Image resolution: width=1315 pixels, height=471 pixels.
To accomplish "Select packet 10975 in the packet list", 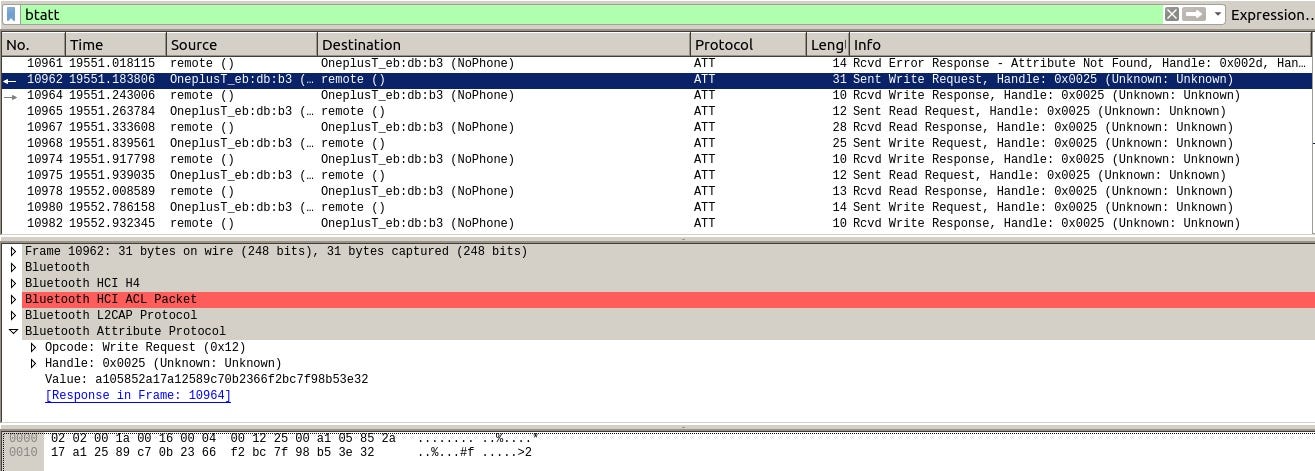I will 657,175.
